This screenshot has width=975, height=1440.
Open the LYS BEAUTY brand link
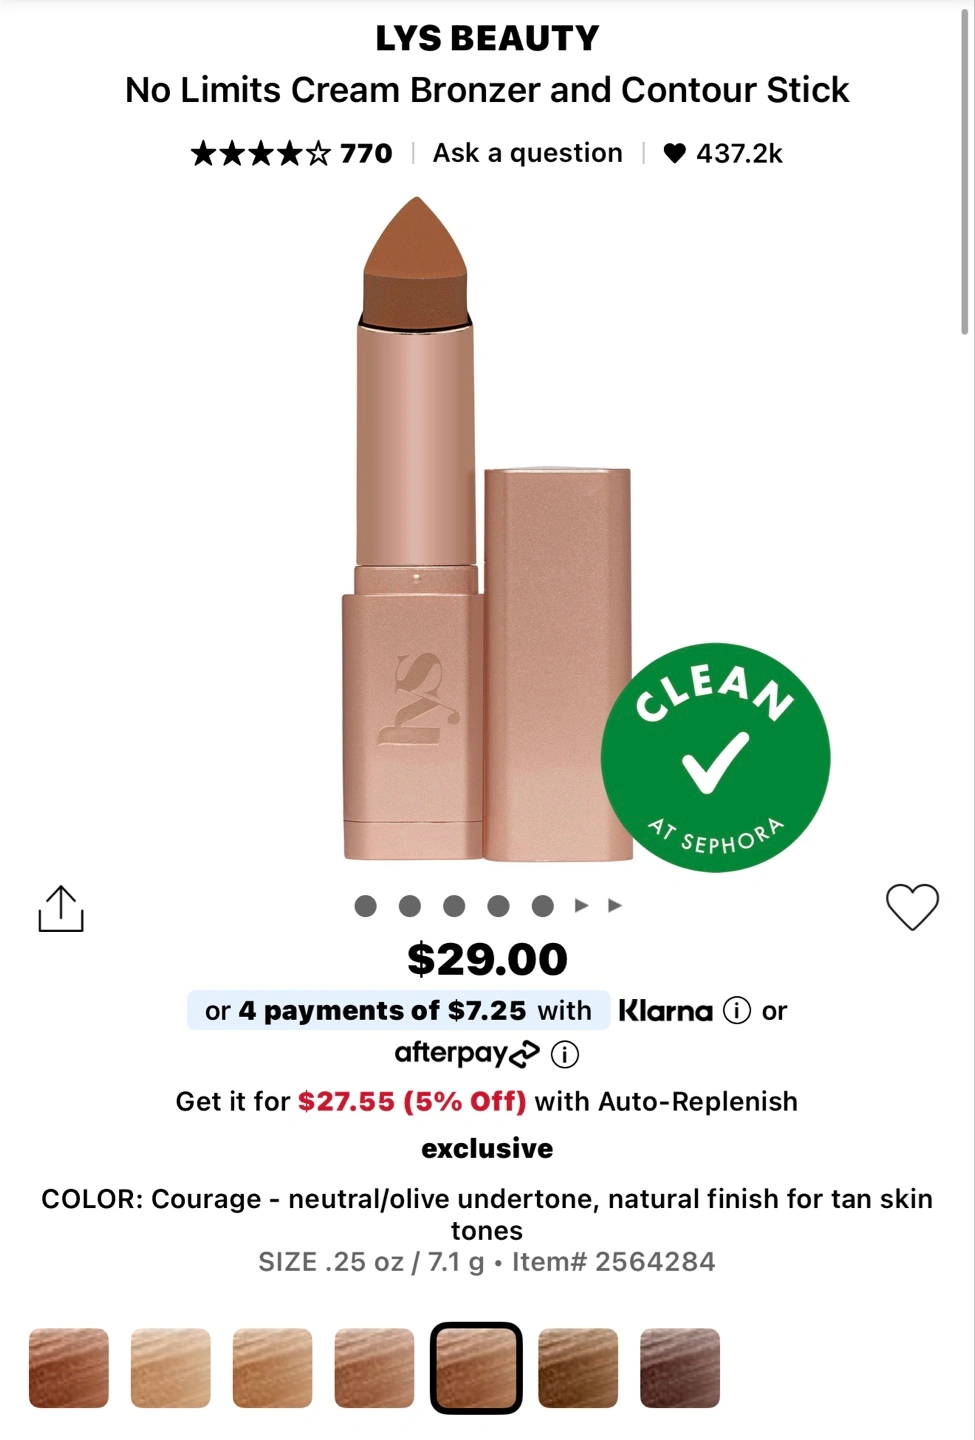(487, 38)
